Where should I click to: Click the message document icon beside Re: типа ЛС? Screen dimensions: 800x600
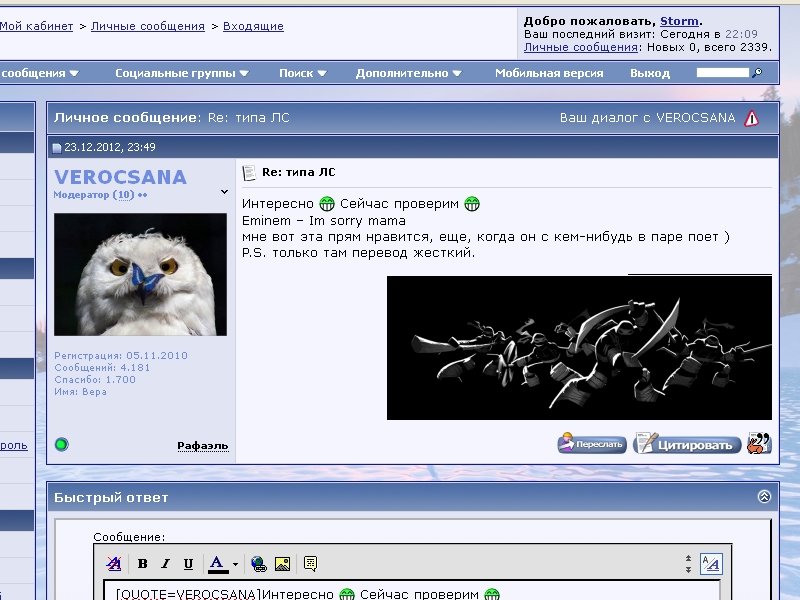click(x=249, y=173)
